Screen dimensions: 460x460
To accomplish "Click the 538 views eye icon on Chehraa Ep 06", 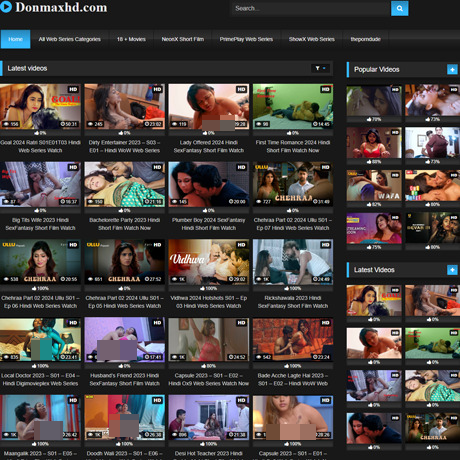I will [6, 279].
